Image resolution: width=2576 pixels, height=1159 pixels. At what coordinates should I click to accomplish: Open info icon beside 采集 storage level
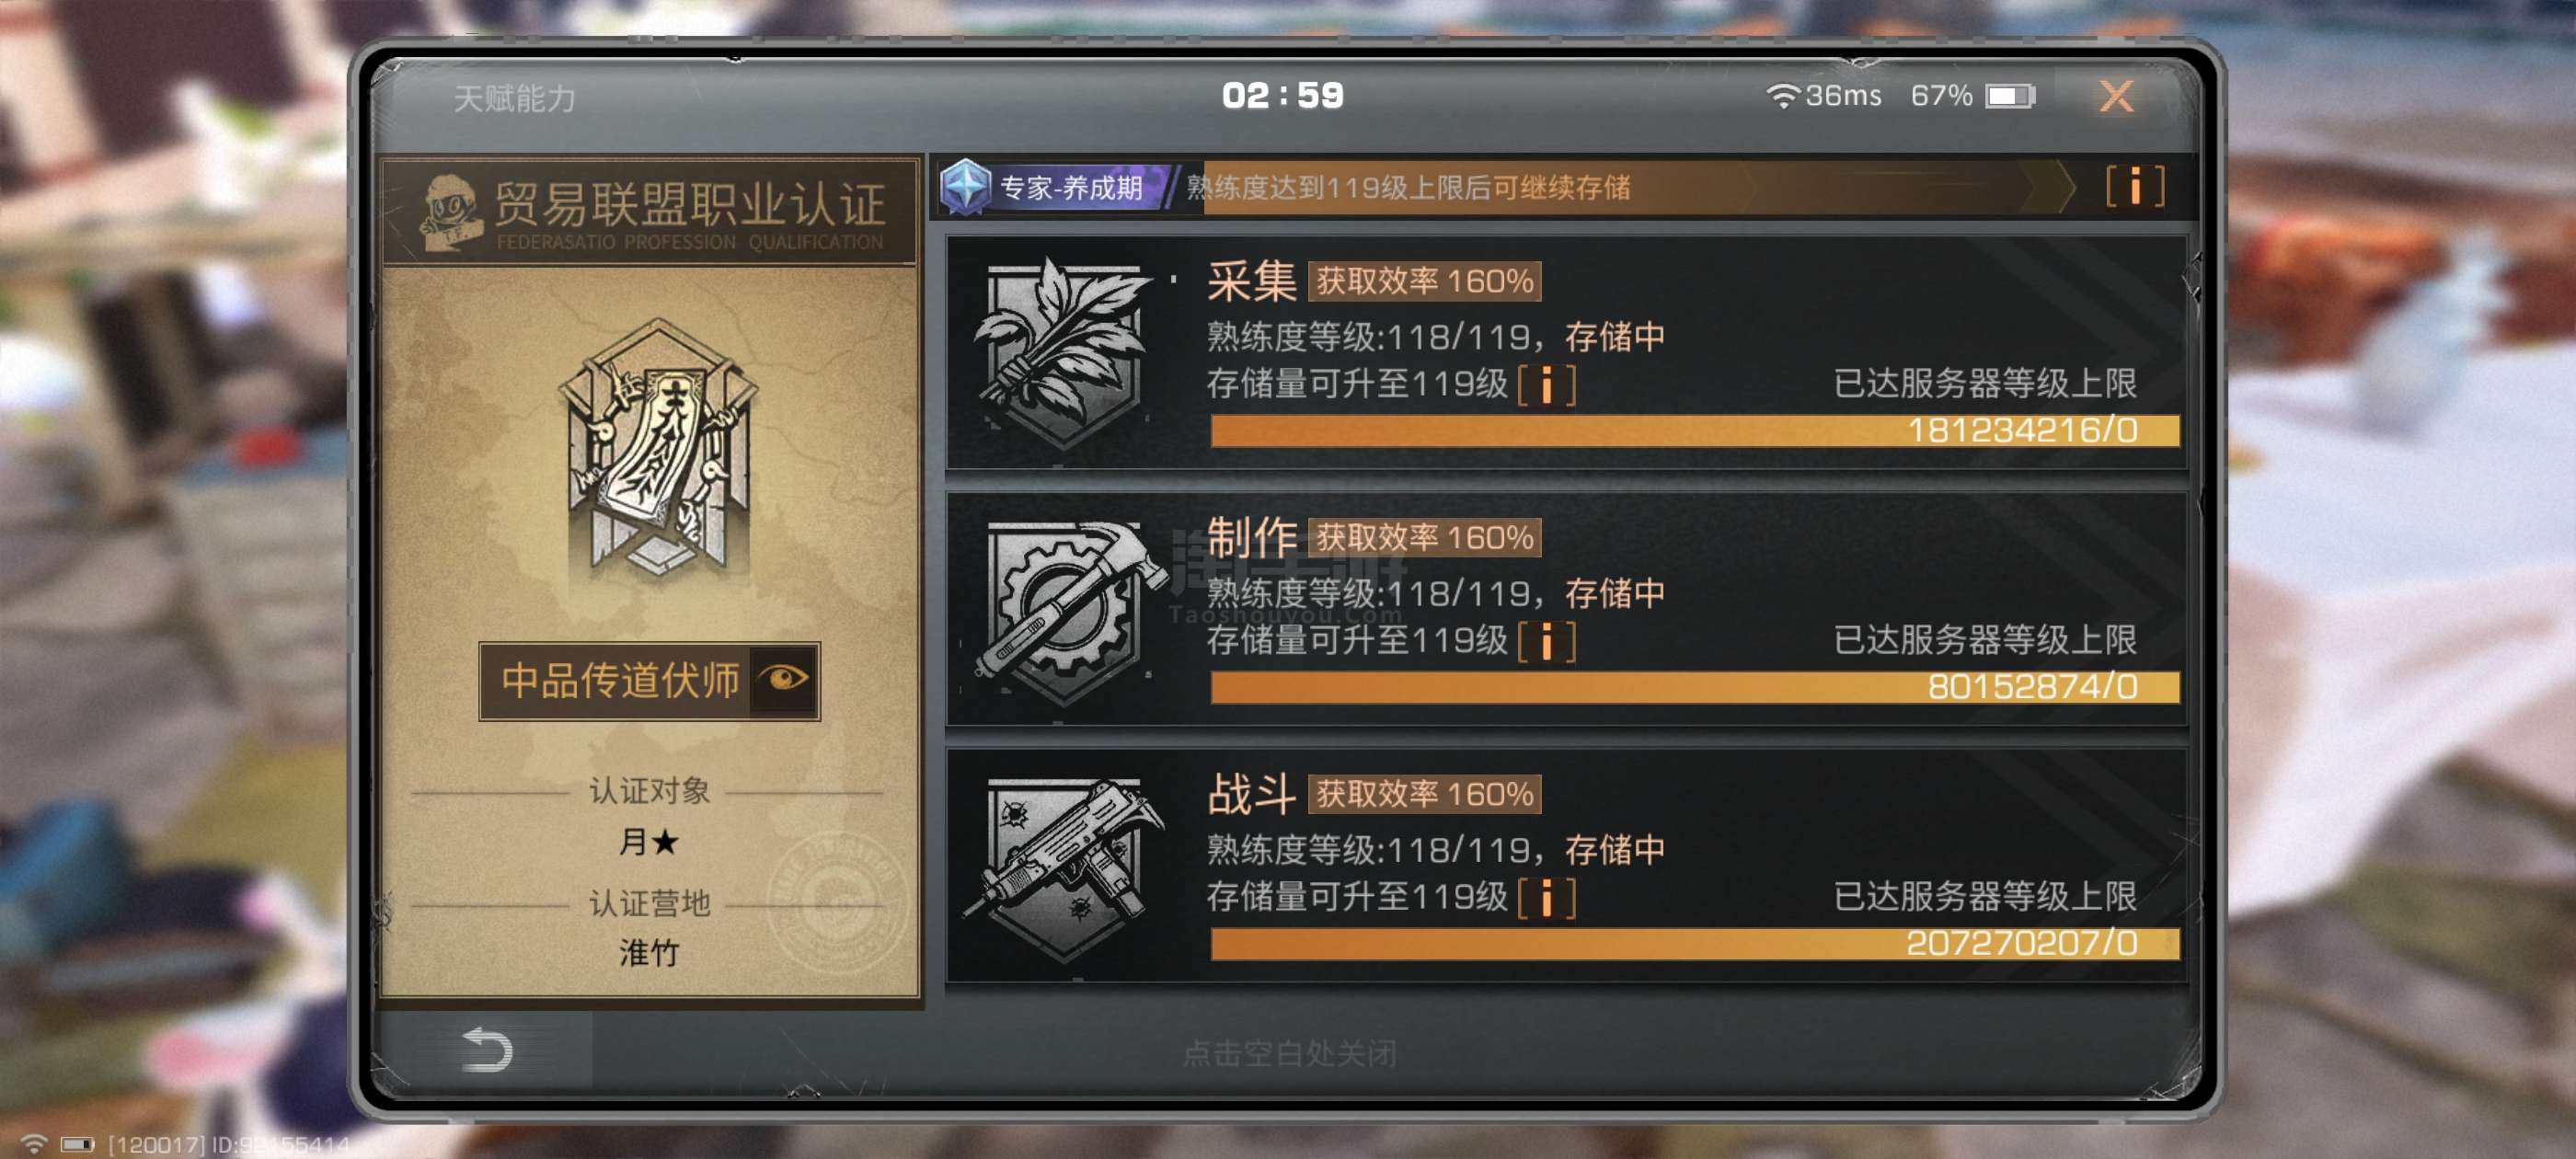1546,385
